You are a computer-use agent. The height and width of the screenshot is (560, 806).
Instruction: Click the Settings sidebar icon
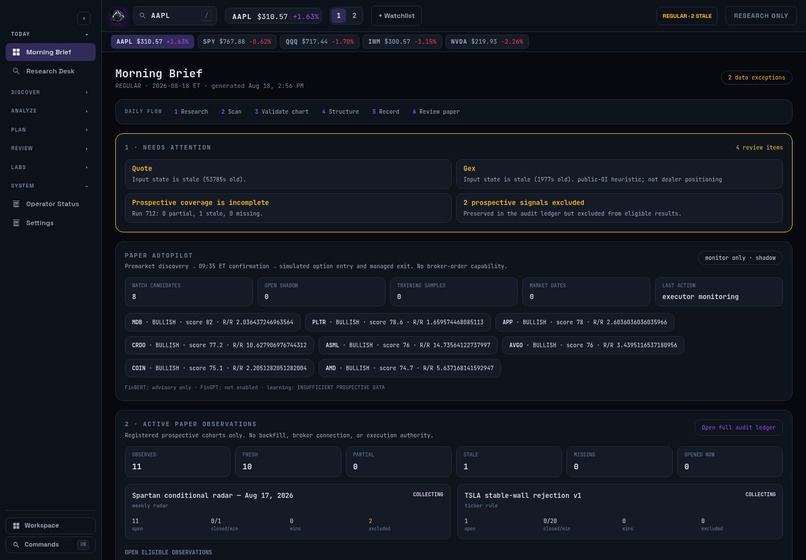[16, 223]
